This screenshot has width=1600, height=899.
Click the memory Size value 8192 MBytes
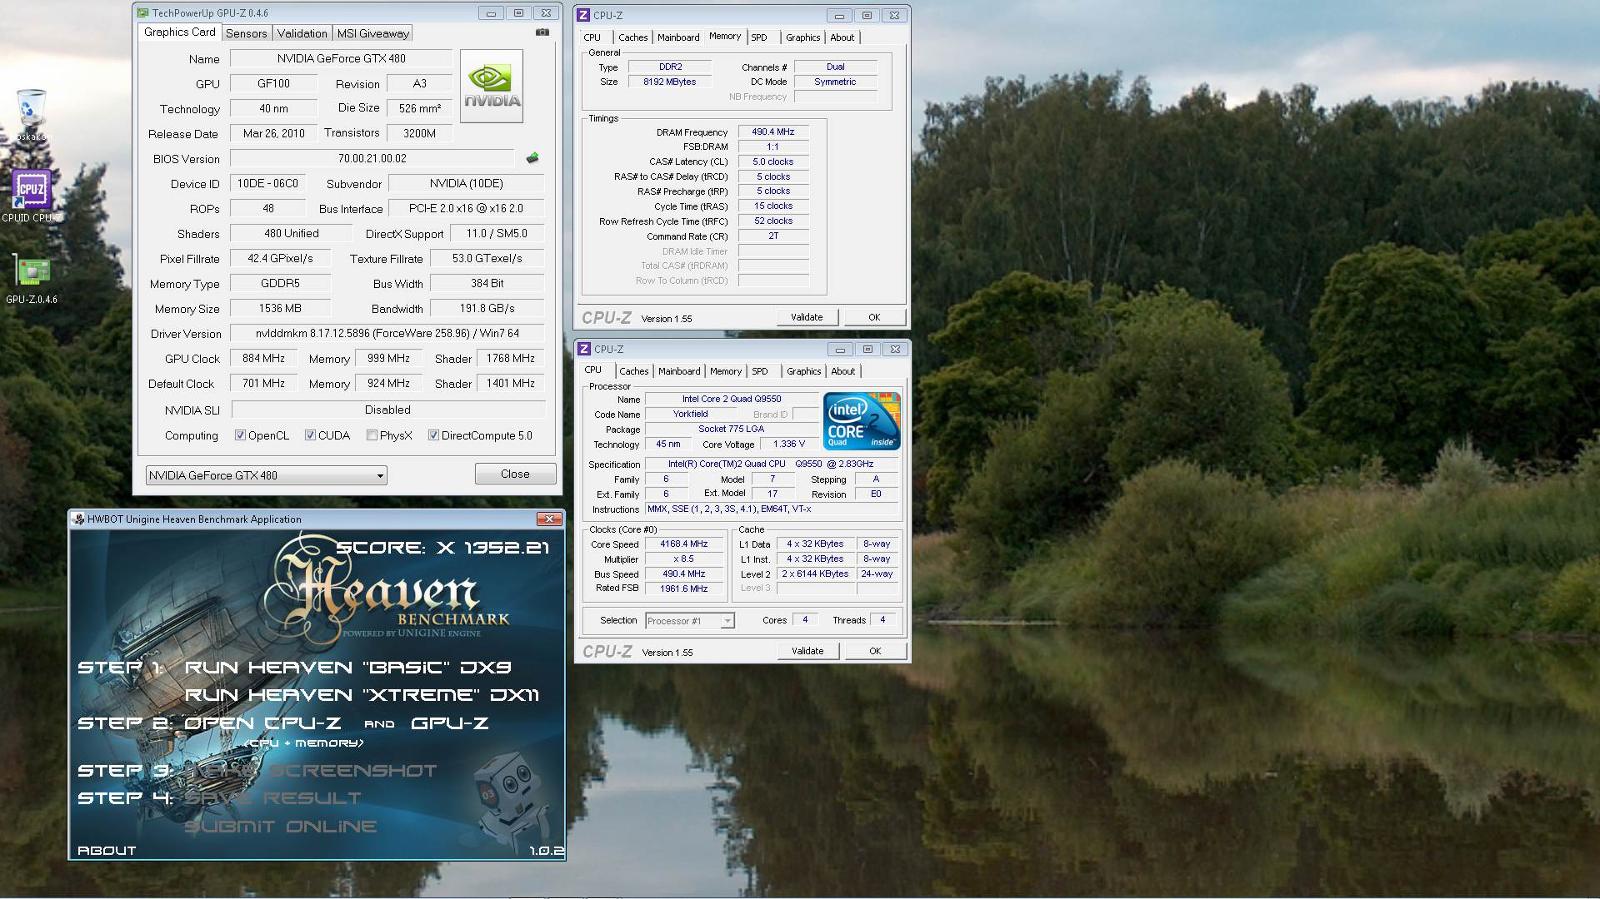pyautogui.click(x=670, y=82)
